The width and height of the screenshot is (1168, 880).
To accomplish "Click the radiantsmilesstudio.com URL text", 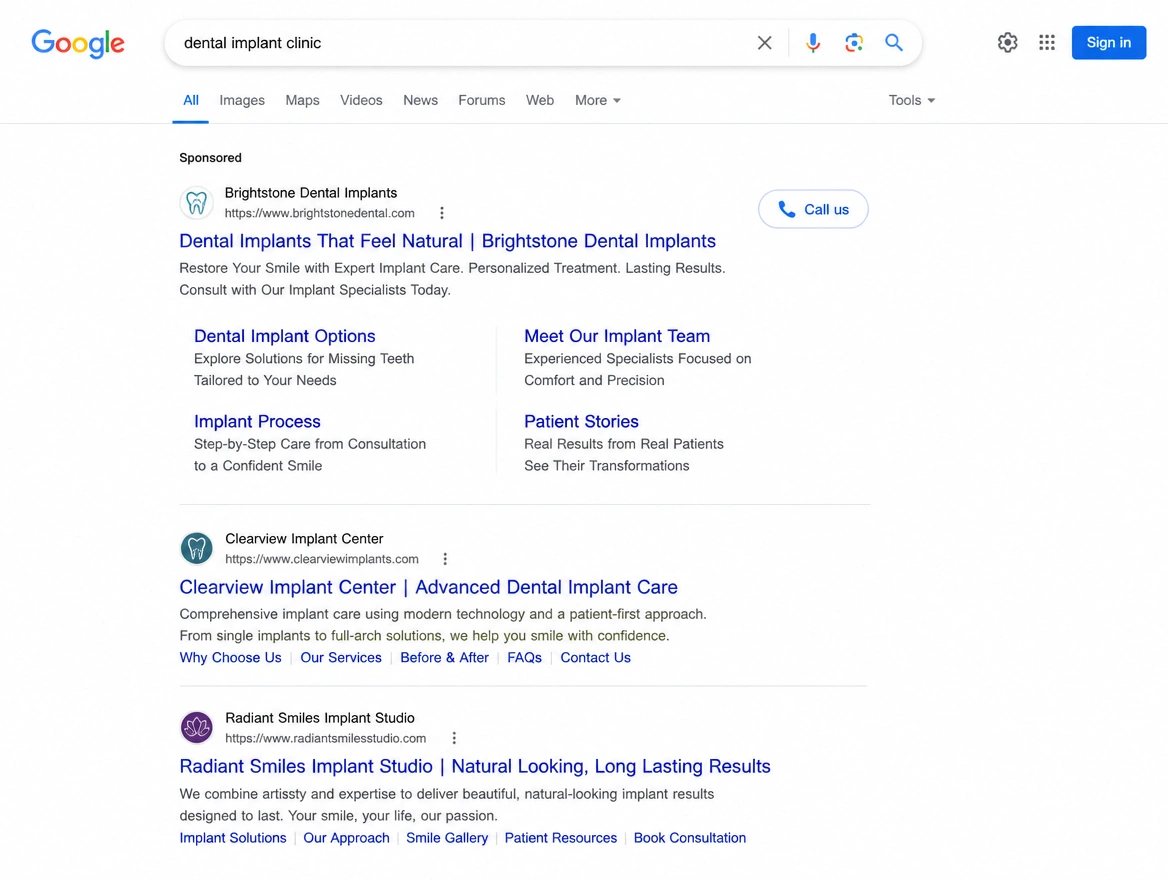I will pyautogui.click(x=326, y=738).
